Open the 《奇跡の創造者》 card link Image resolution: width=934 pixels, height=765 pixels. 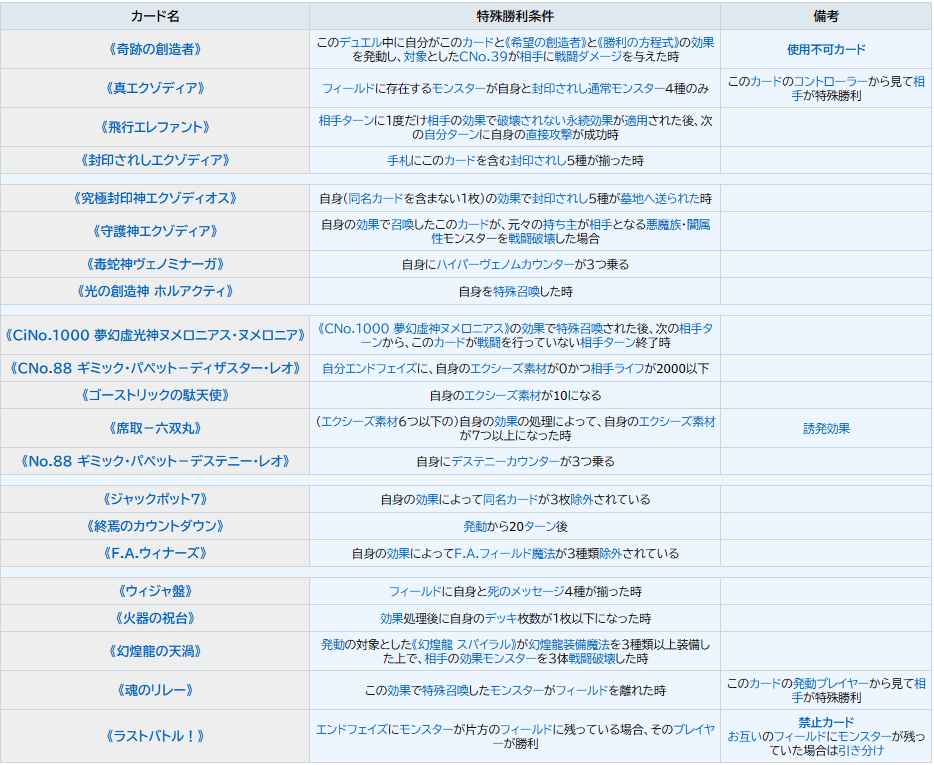(x=154, y=49)
